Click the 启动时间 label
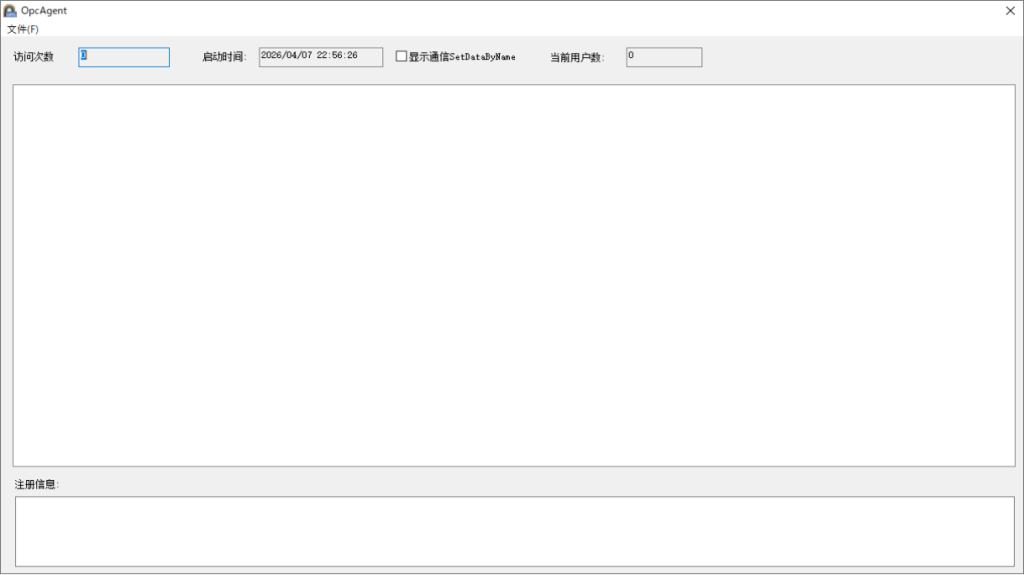1024x575 pixels. coord(224,57)
